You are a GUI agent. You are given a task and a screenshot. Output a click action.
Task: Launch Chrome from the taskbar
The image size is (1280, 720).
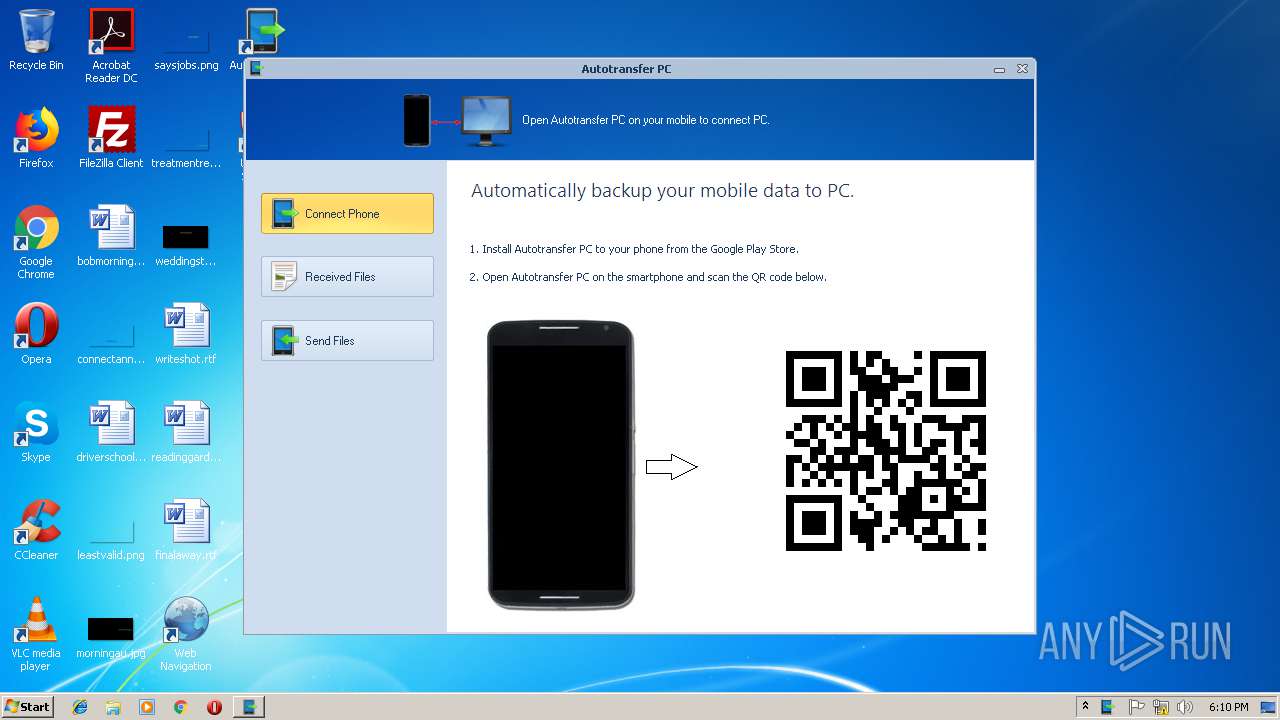tap(180, 707)
